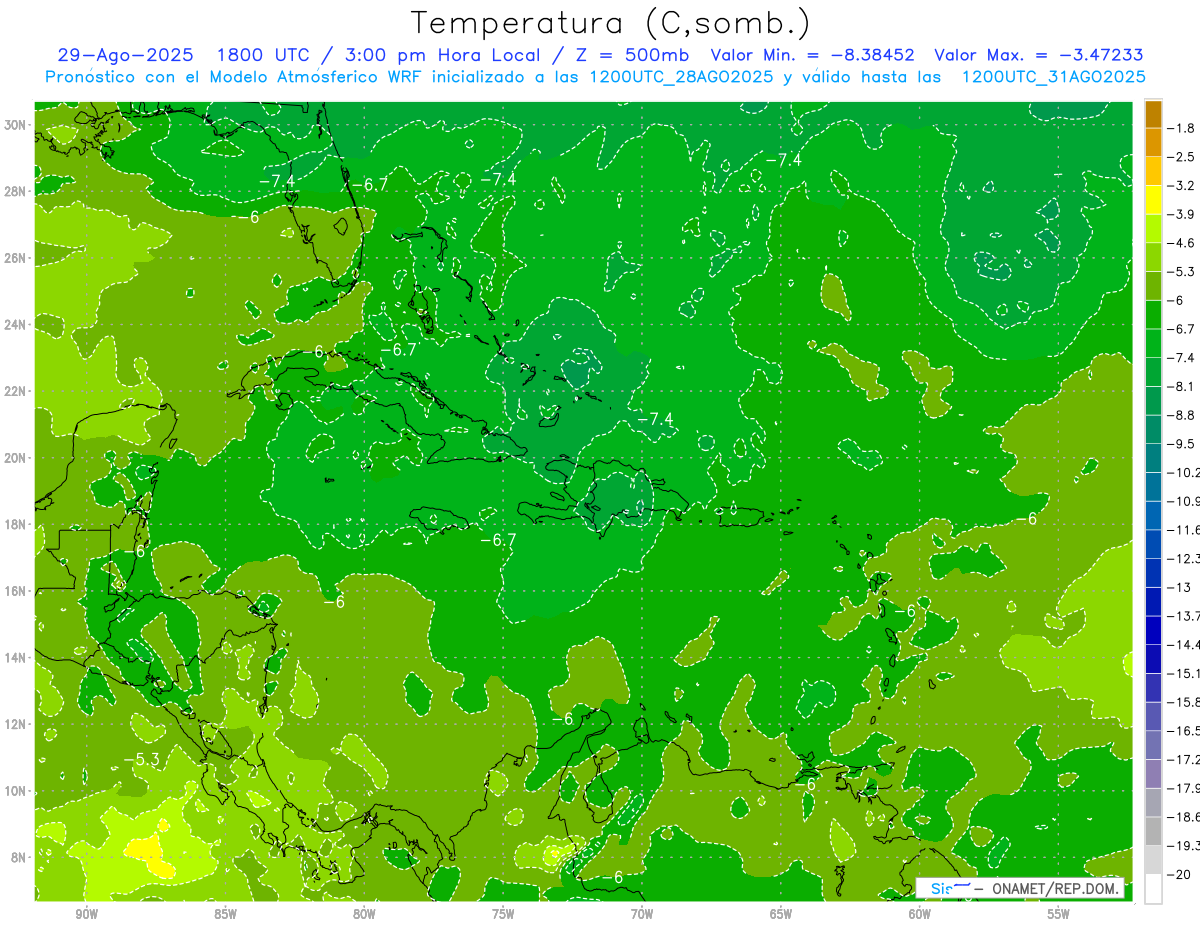Click the '-15.8' legend value
This screenshot has height=927, width=1200.
[x=1185, y=701]
